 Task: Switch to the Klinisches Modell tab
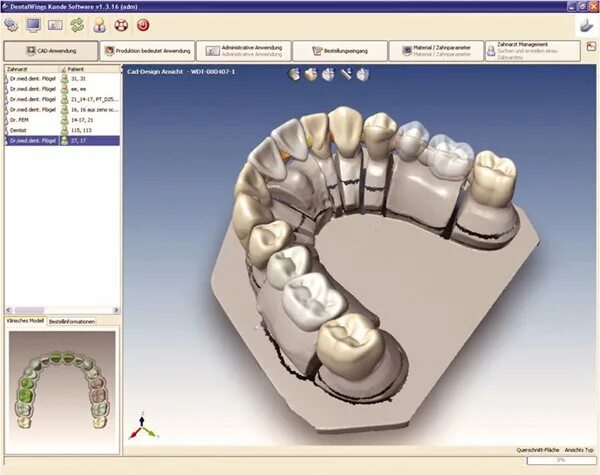coord(25,321)
